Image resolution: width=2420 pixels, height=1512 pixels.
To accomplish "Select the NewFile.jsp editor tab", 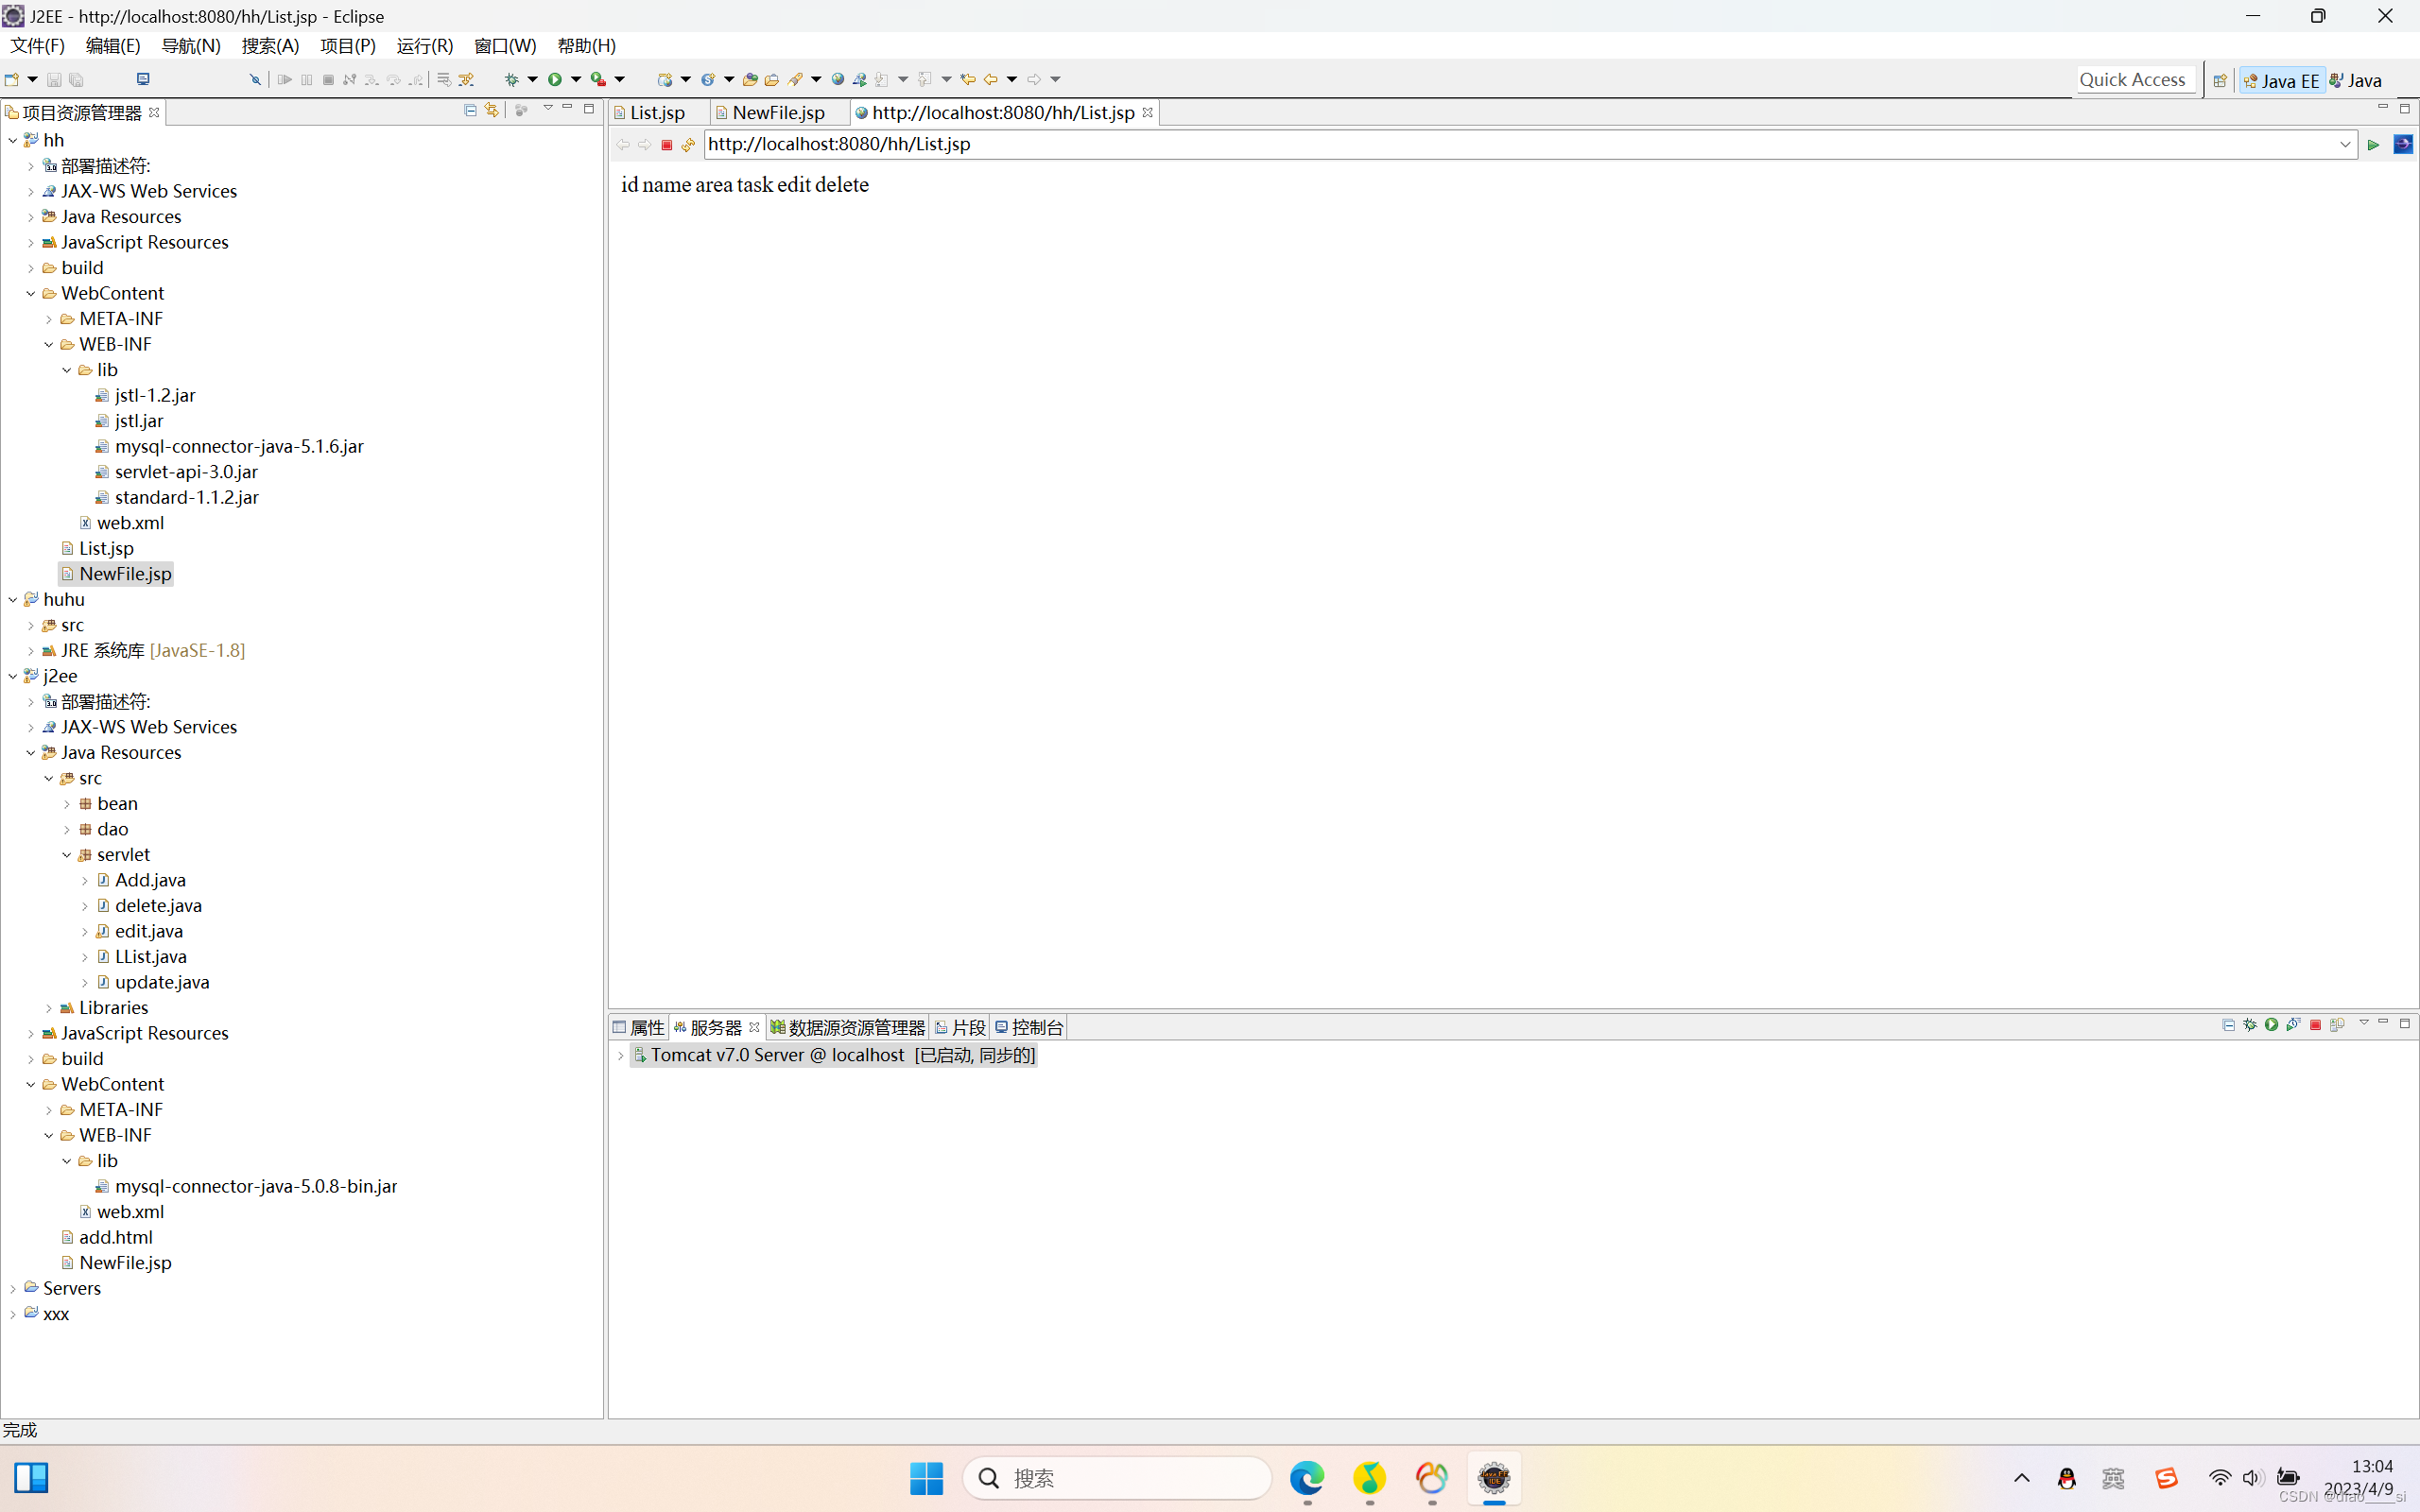I will [773, 112].
